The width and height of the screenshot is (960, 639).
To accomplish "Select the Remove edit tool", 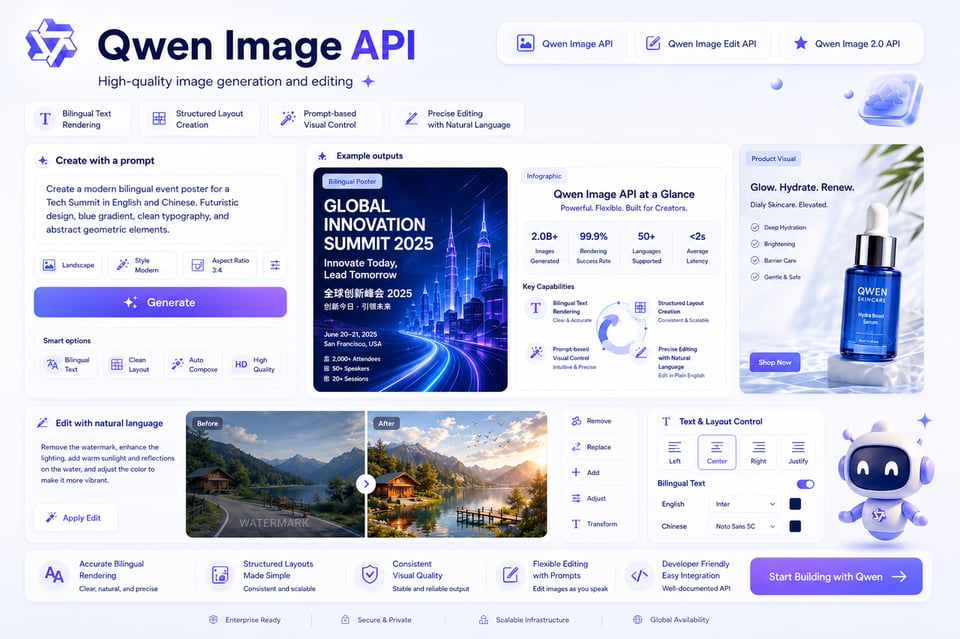I will tap(591, 421).
